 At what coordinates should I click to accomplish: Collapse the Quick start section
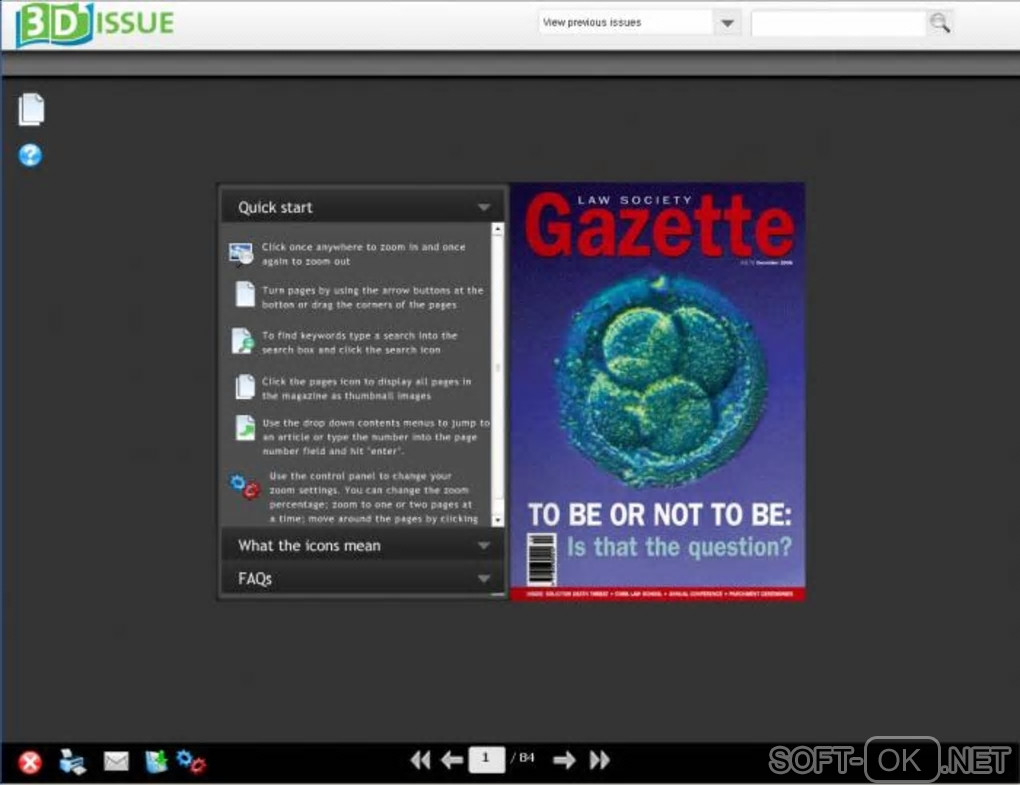coord(362,207)
